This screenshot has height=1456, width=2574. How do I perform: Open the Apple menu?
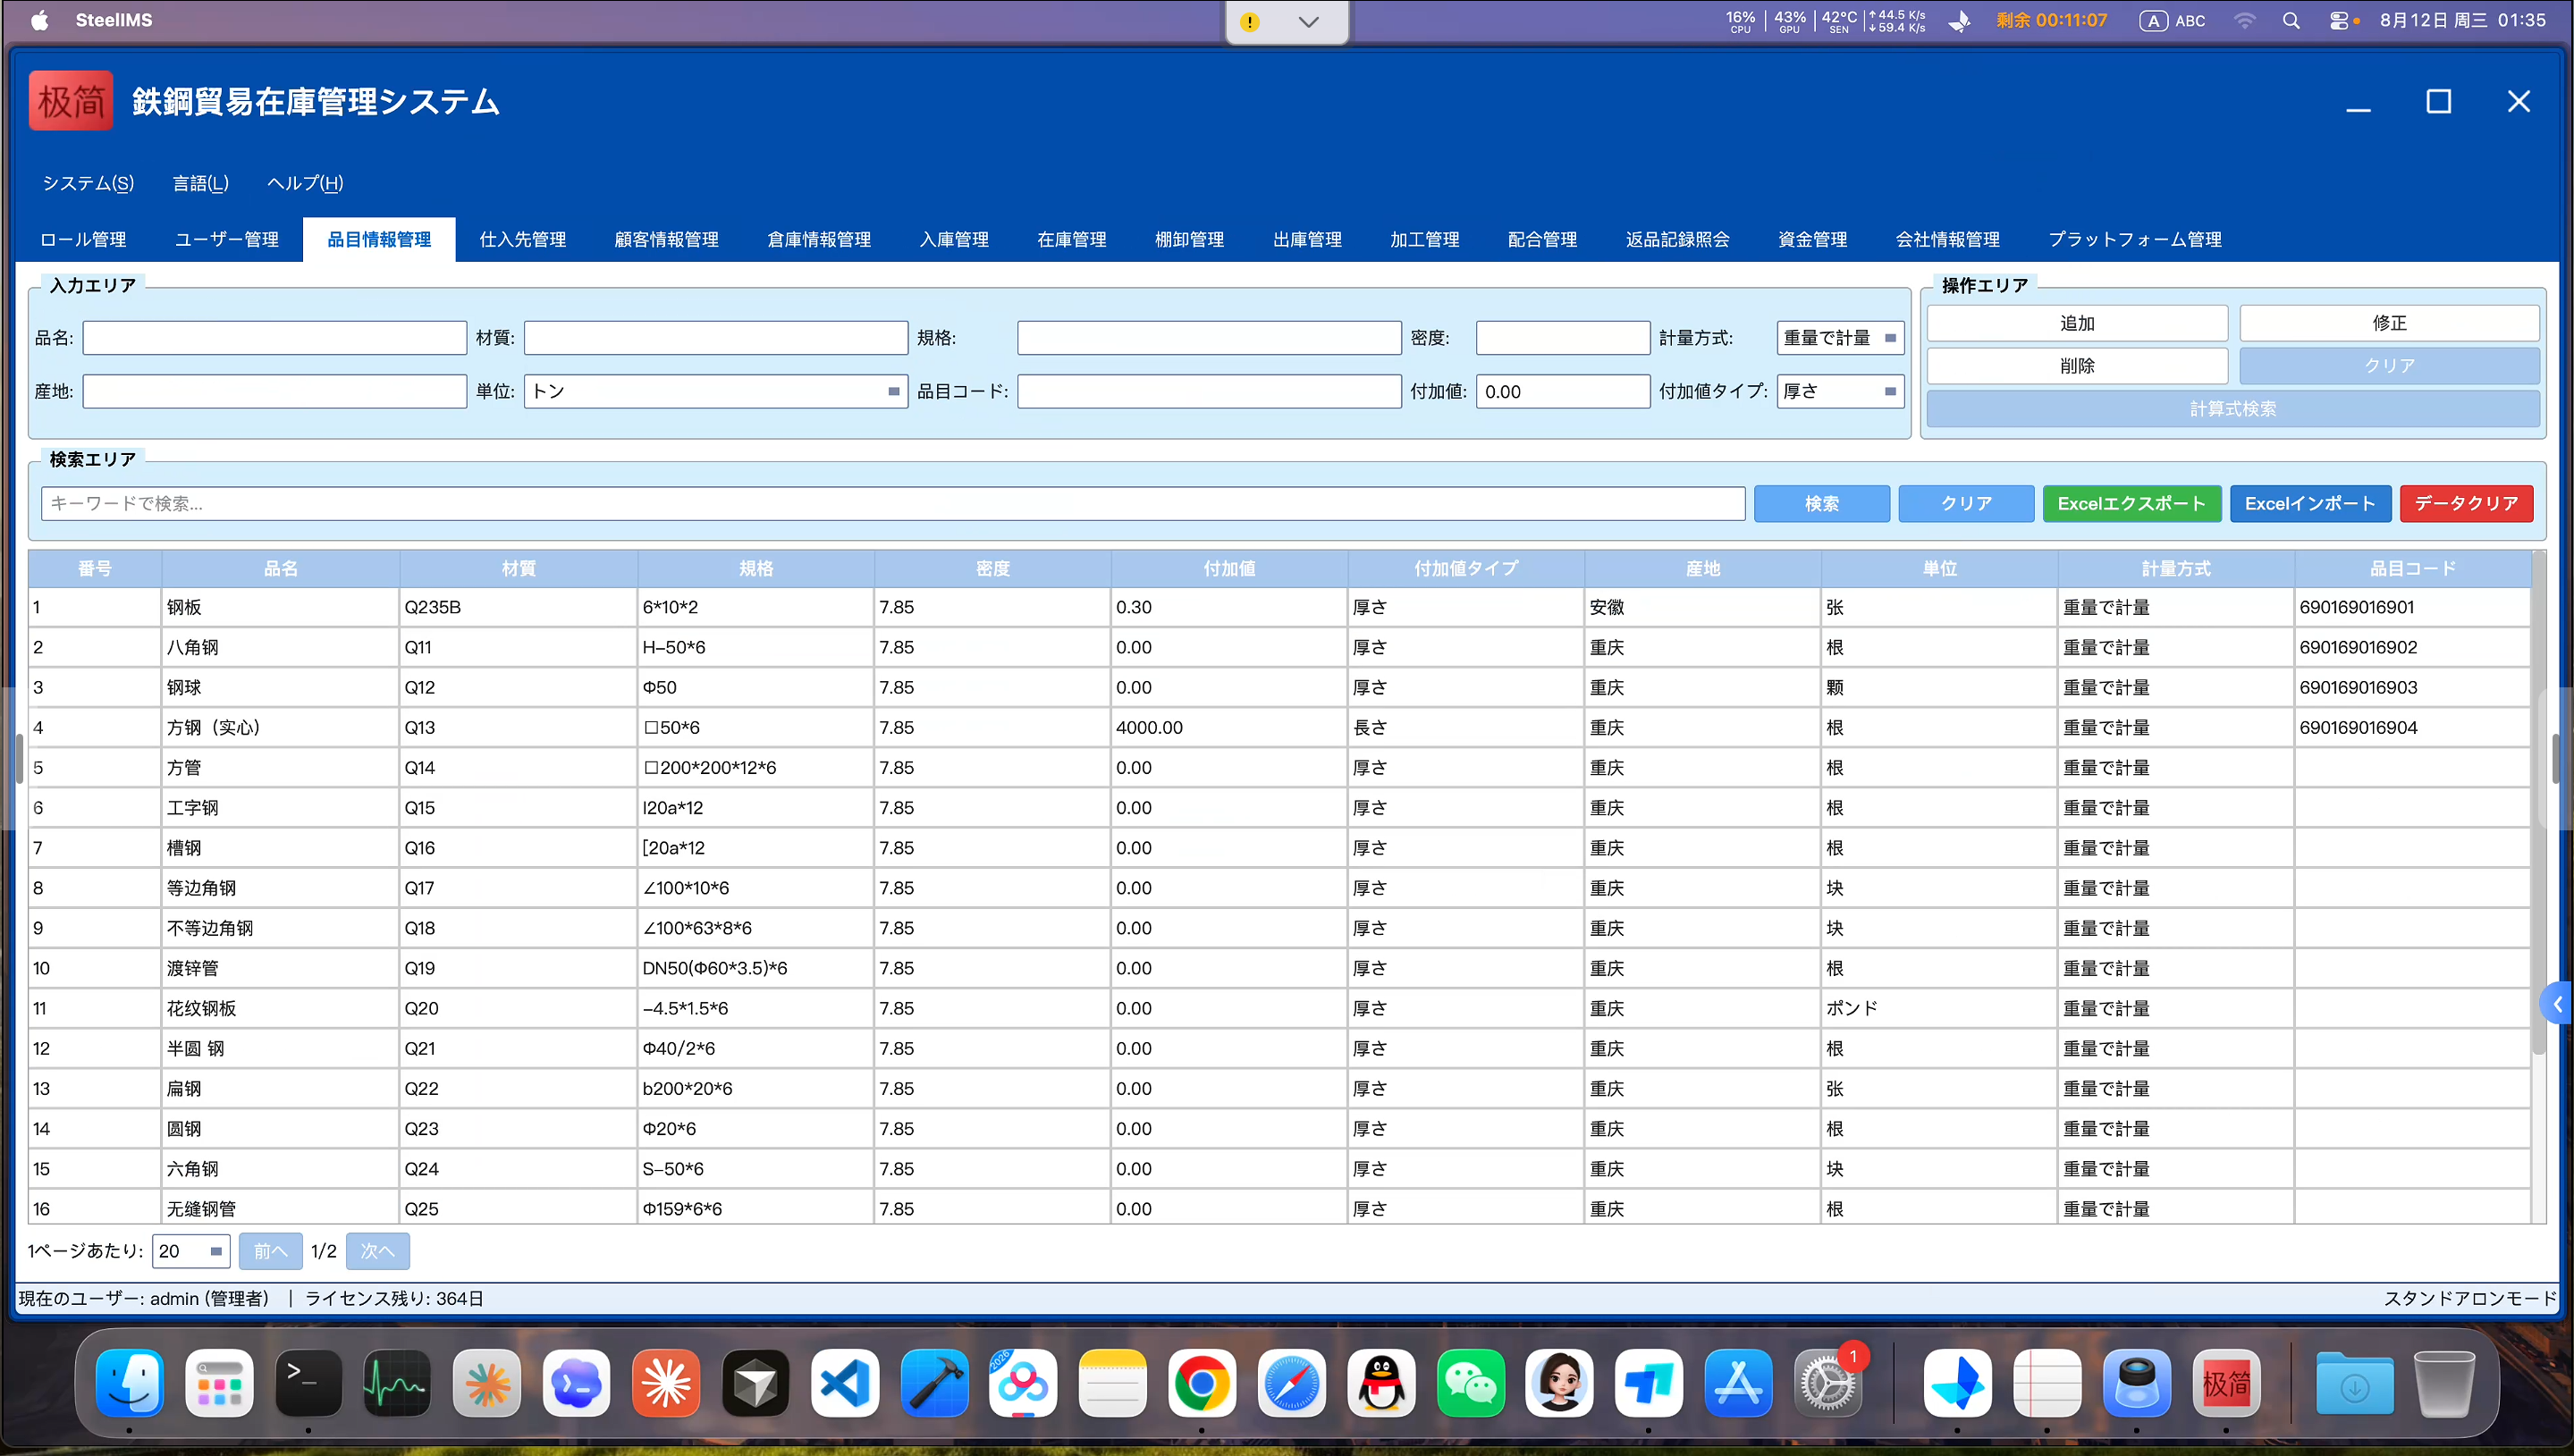tap(40, 20)
